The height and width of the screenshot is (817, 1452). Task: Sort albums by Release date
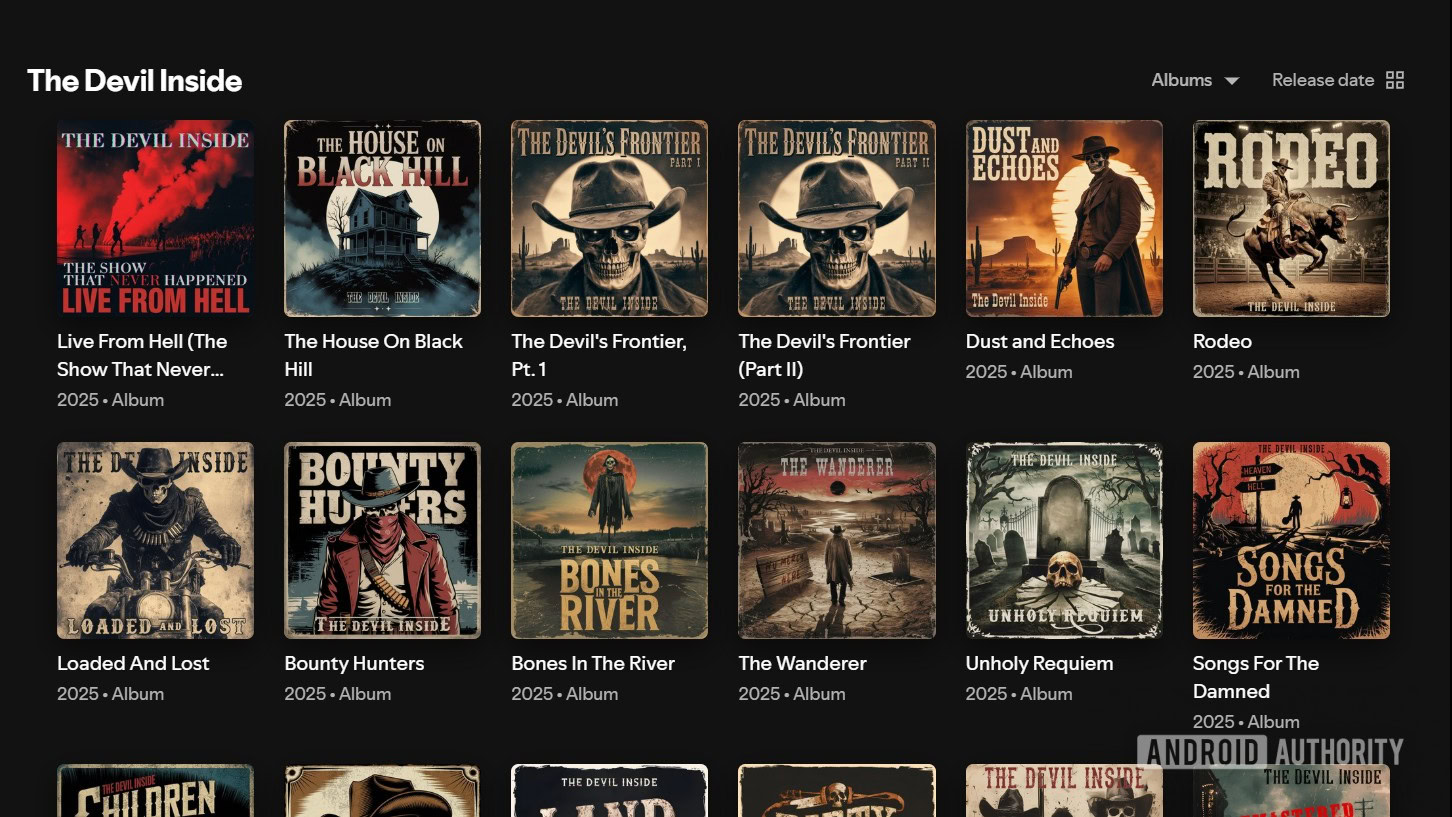(x=1322, y=80)
